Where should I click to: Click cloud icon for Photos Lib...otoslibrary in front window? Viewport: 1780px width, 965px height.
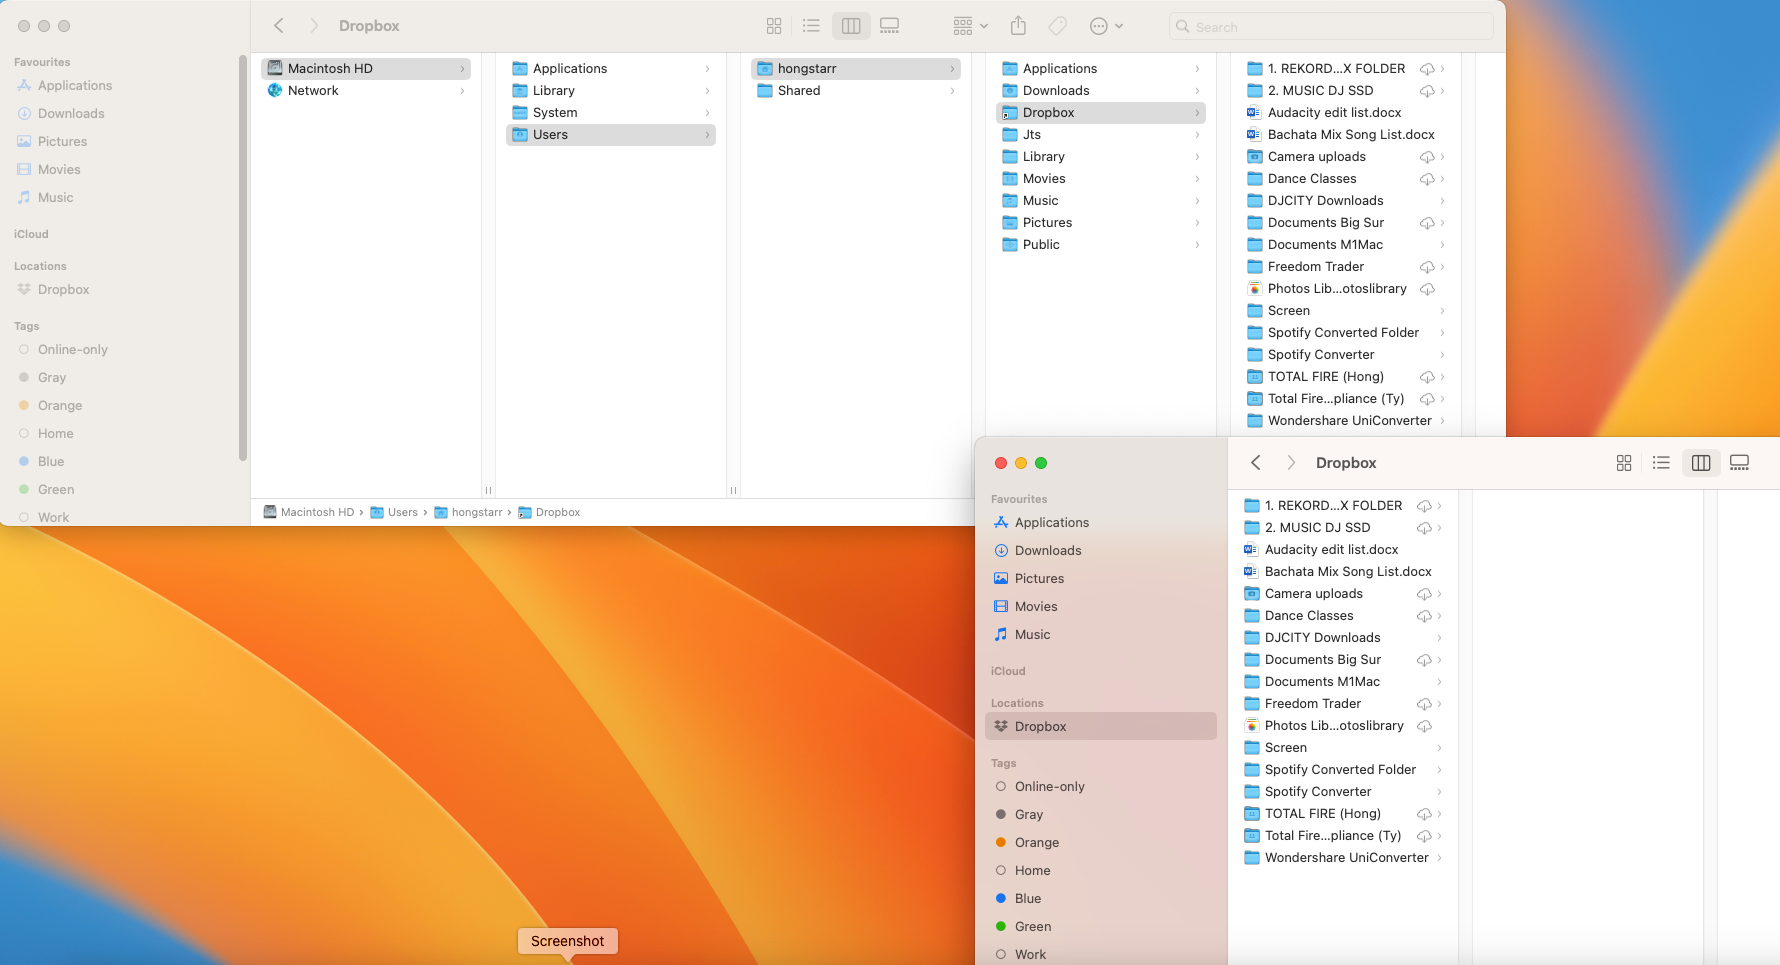[x=1424, y=726]
